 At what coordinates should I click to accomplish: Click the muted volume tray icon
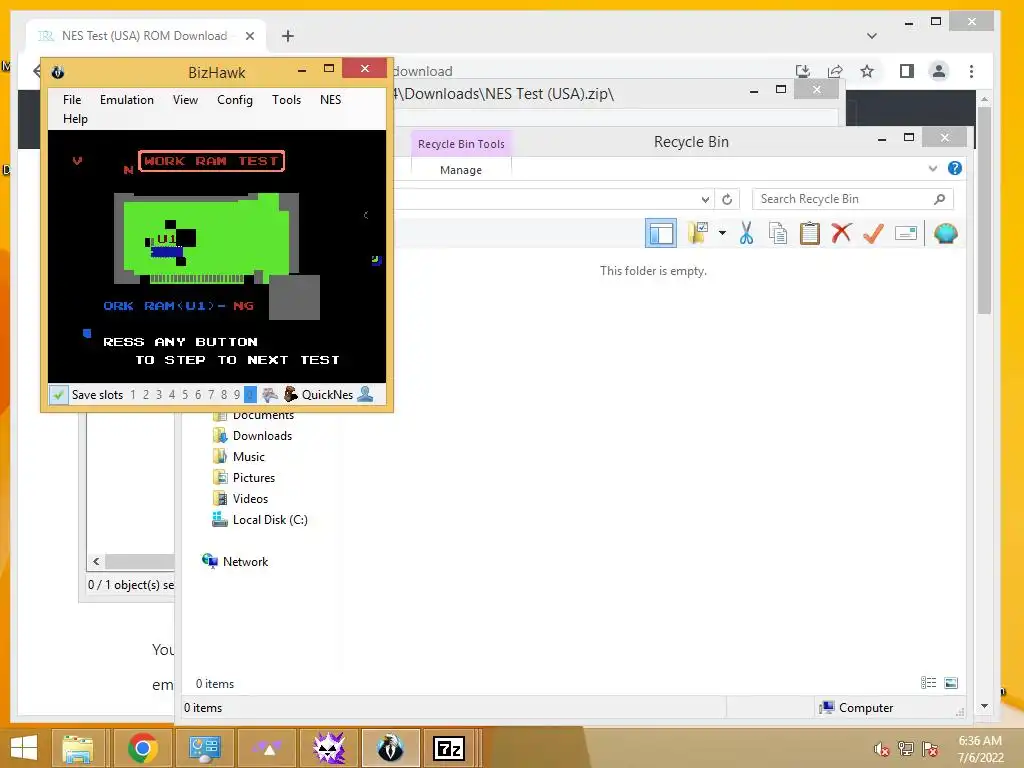(x=881, y=749)
